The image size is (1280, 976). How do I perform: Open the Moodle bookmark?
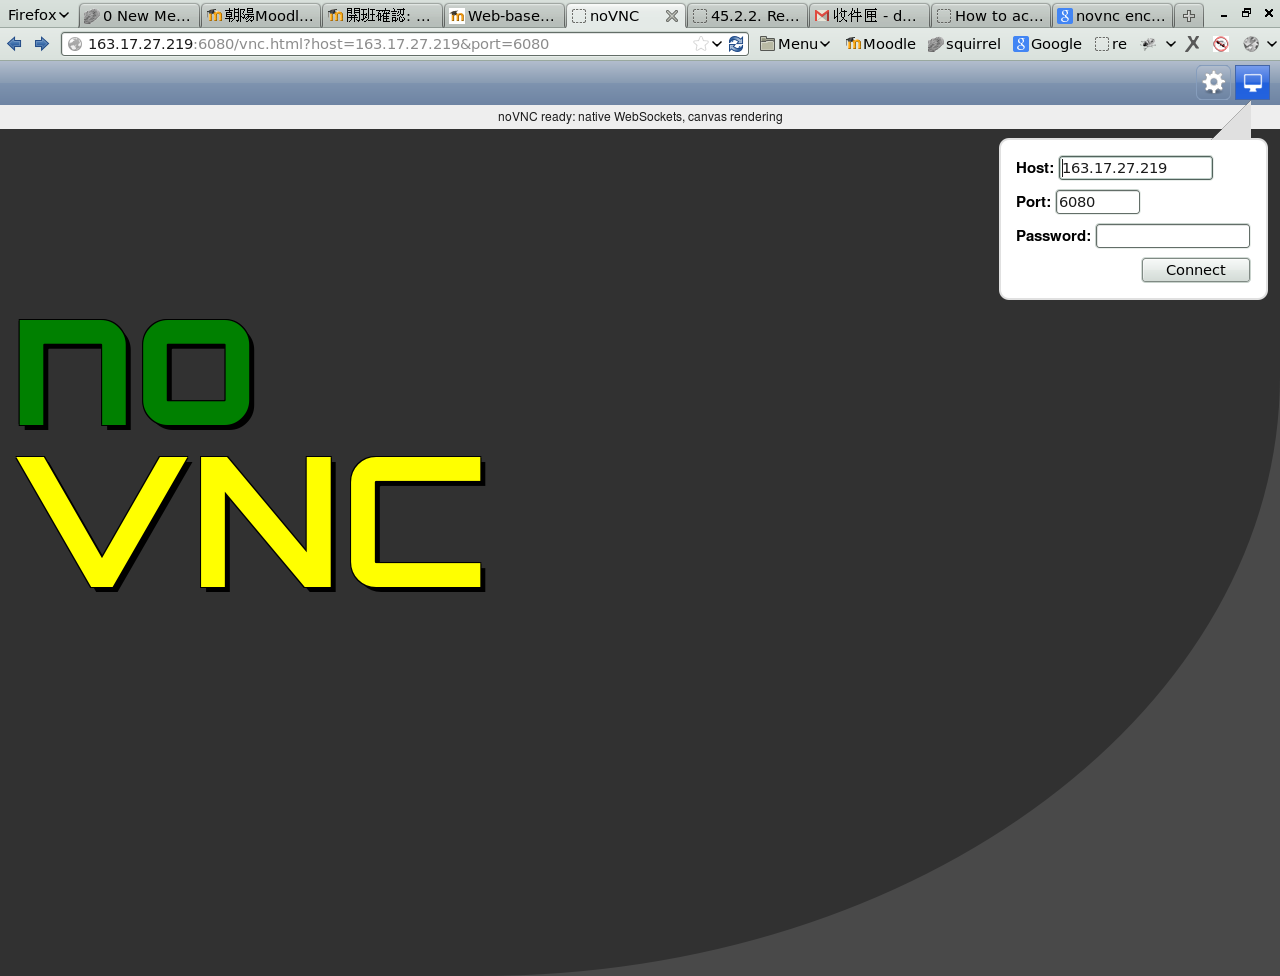880,44
